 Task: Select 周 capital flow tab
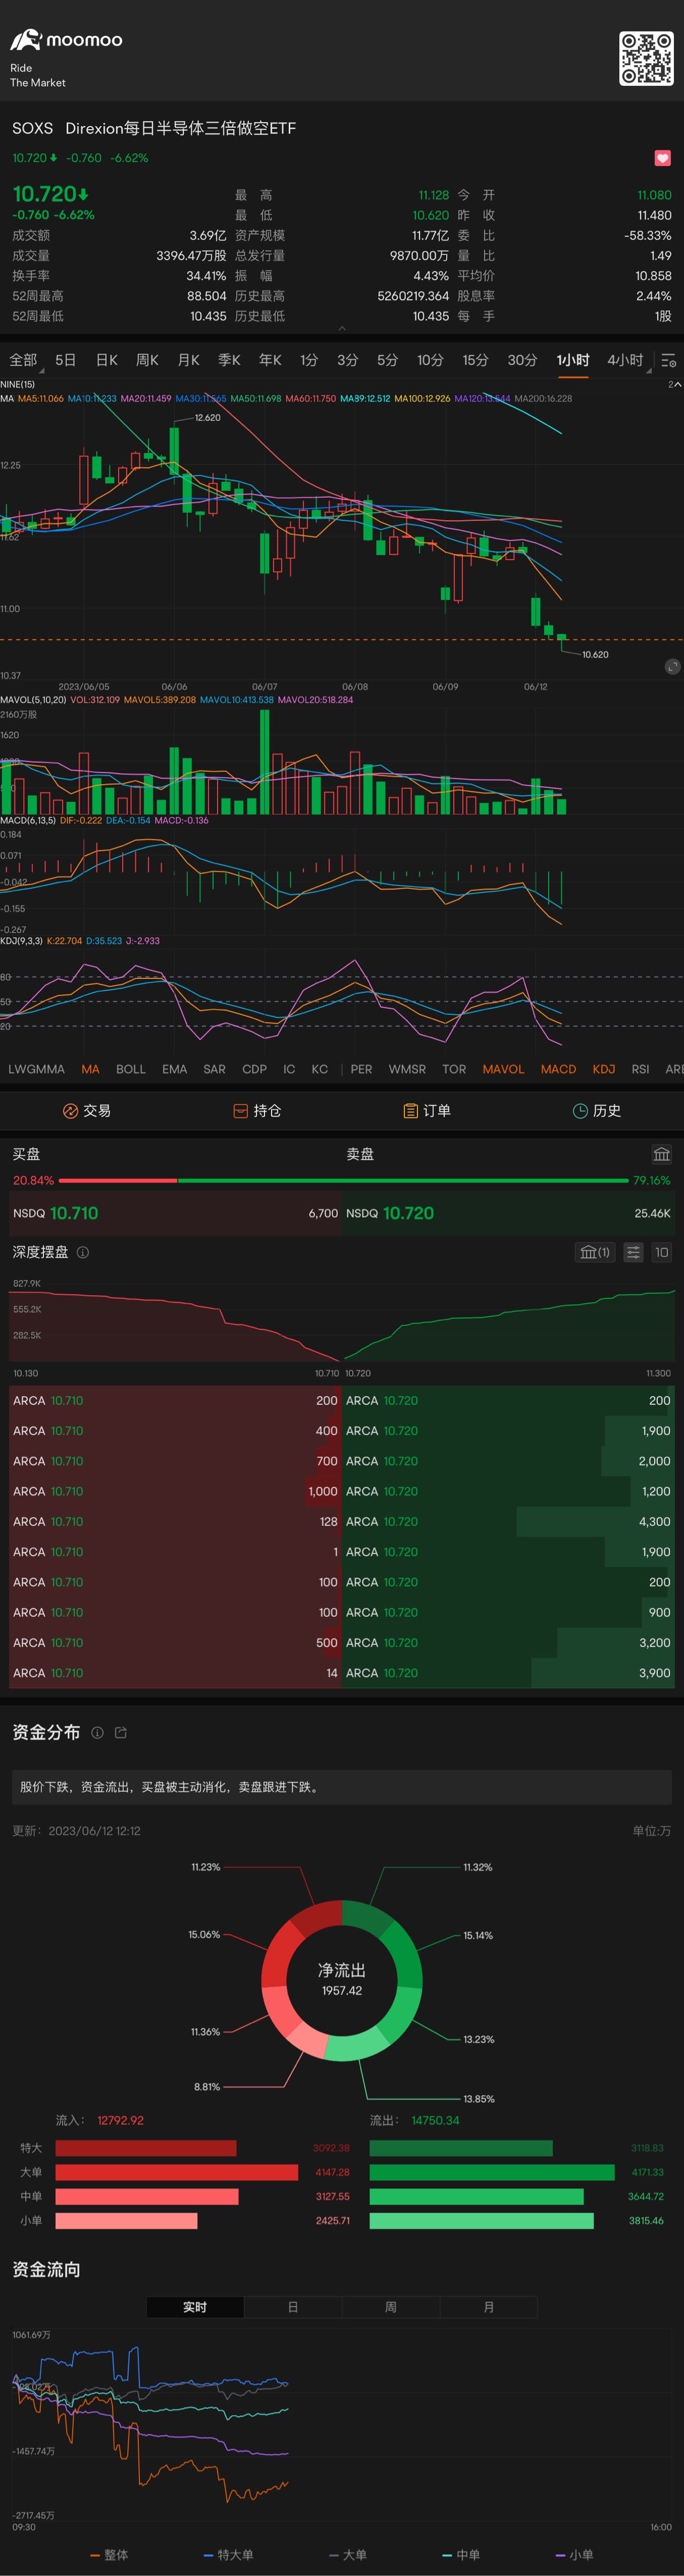(x=391, y=2307)
